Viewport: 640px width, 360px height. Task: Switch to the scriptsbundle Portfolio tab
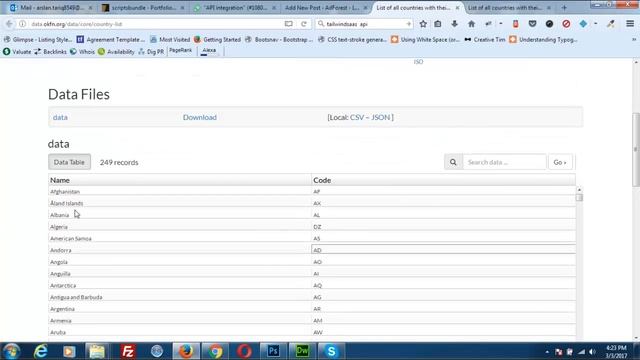143,7
